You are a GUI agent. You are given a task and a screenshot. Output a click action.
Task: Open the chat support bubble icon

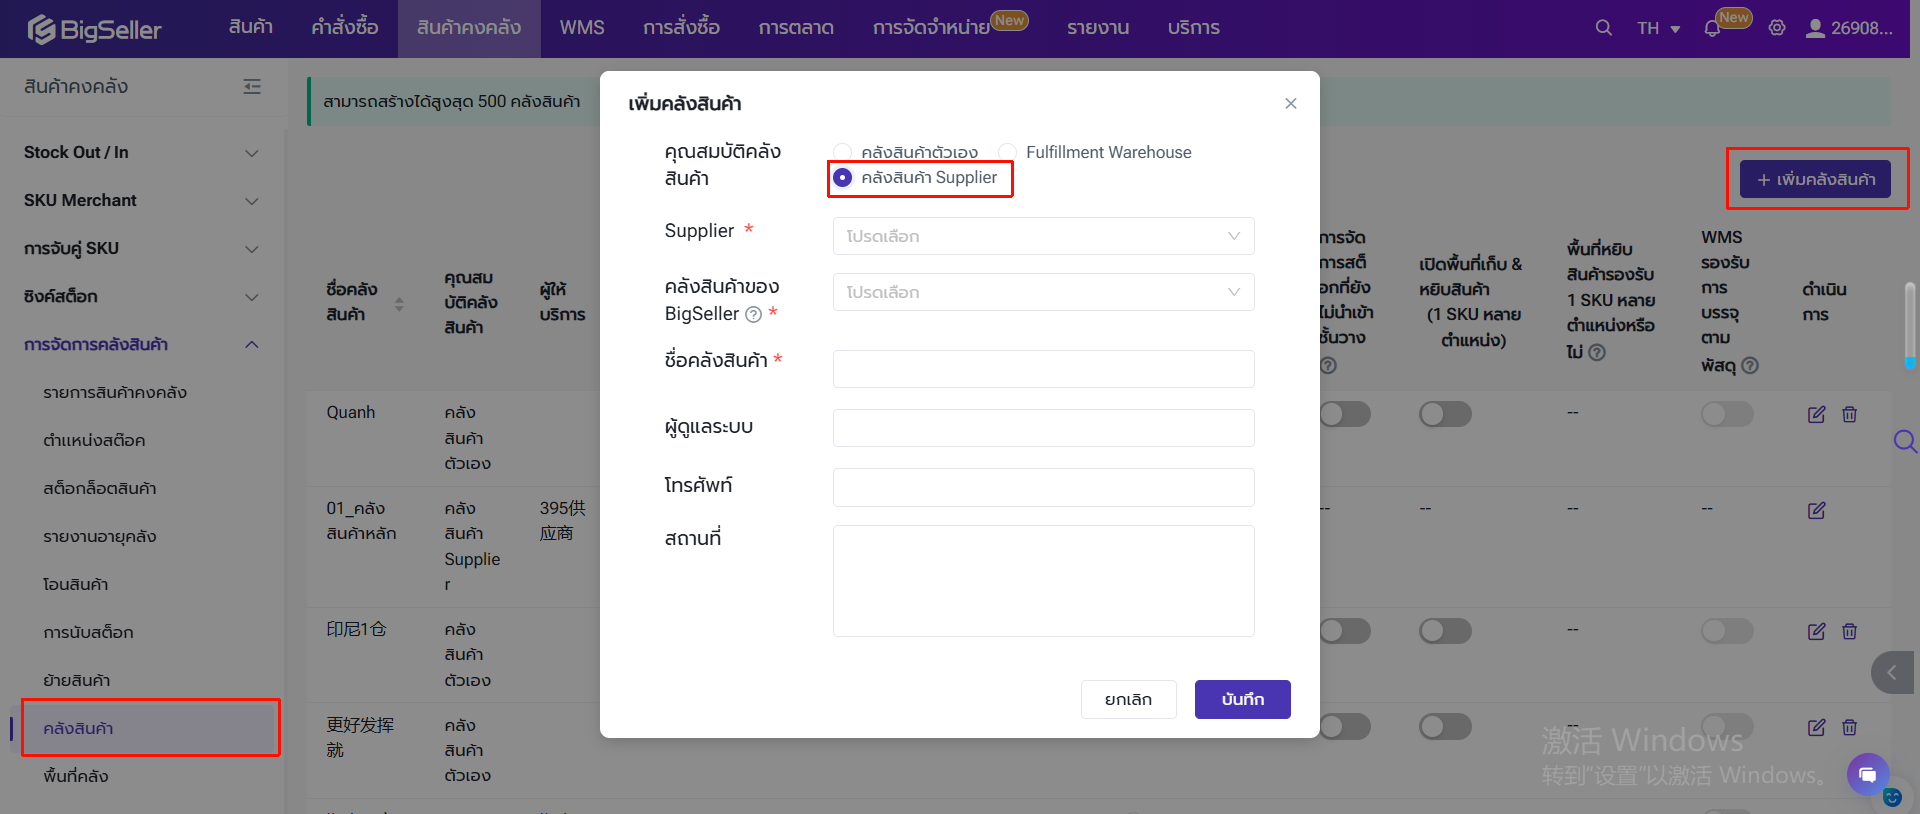(1867, 774)
